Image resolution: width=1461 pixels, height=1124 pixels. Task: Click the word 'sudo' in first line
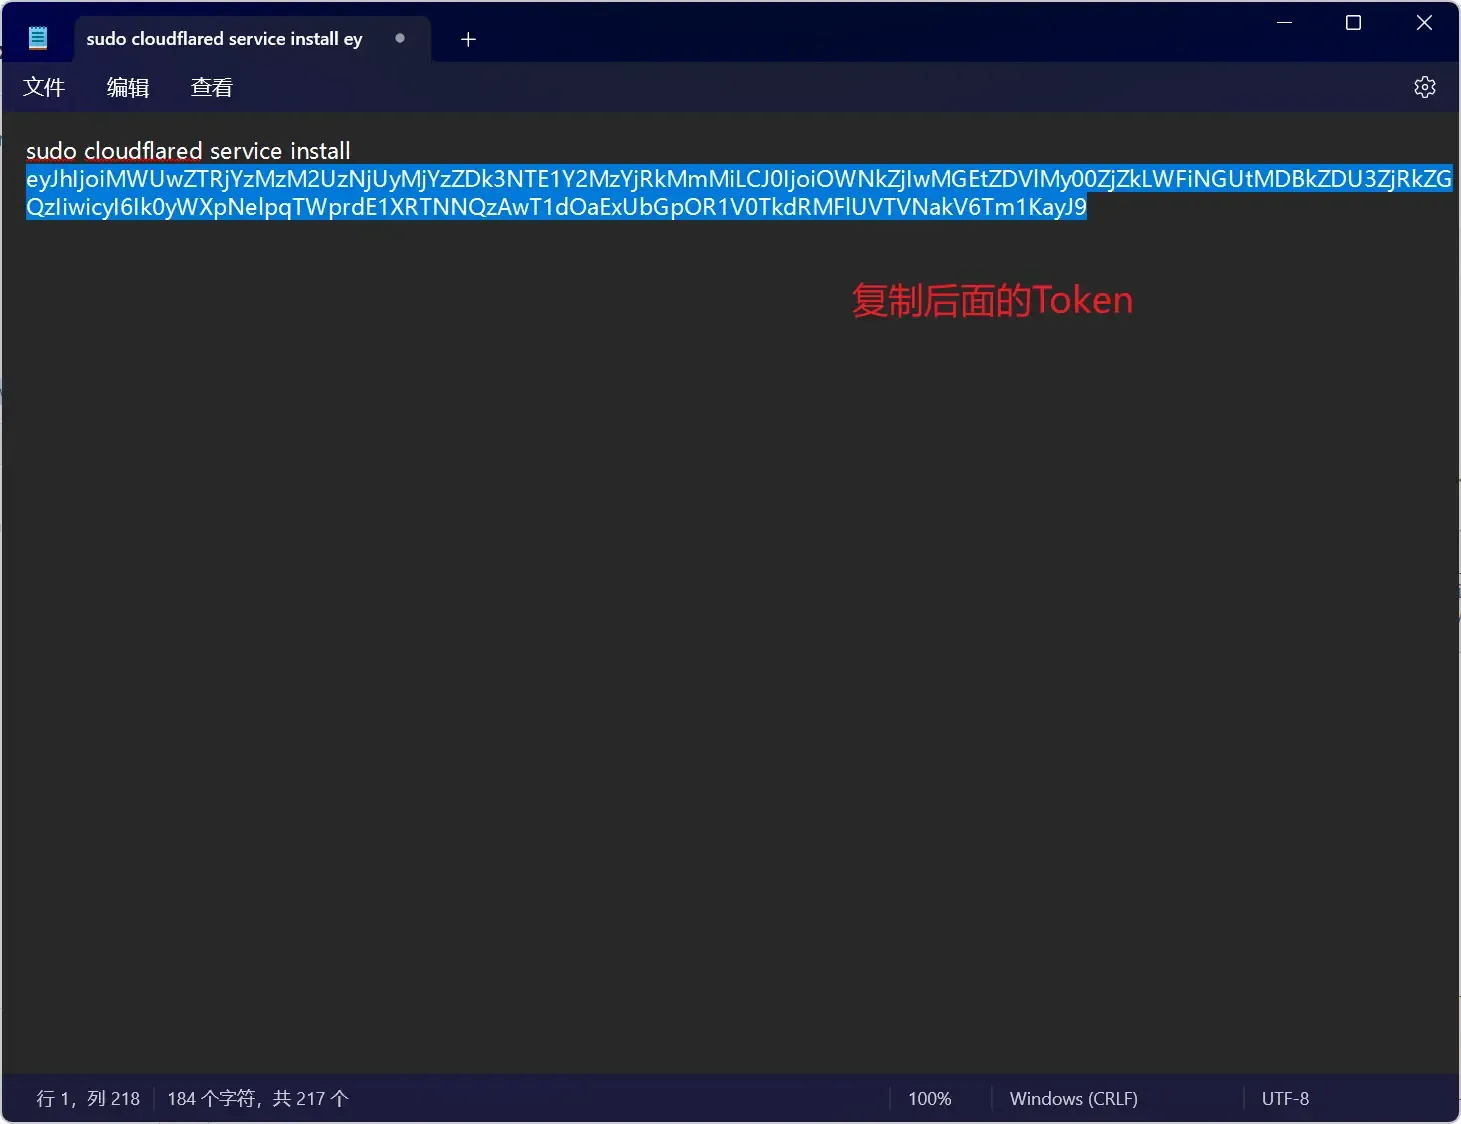pos(51,151)
